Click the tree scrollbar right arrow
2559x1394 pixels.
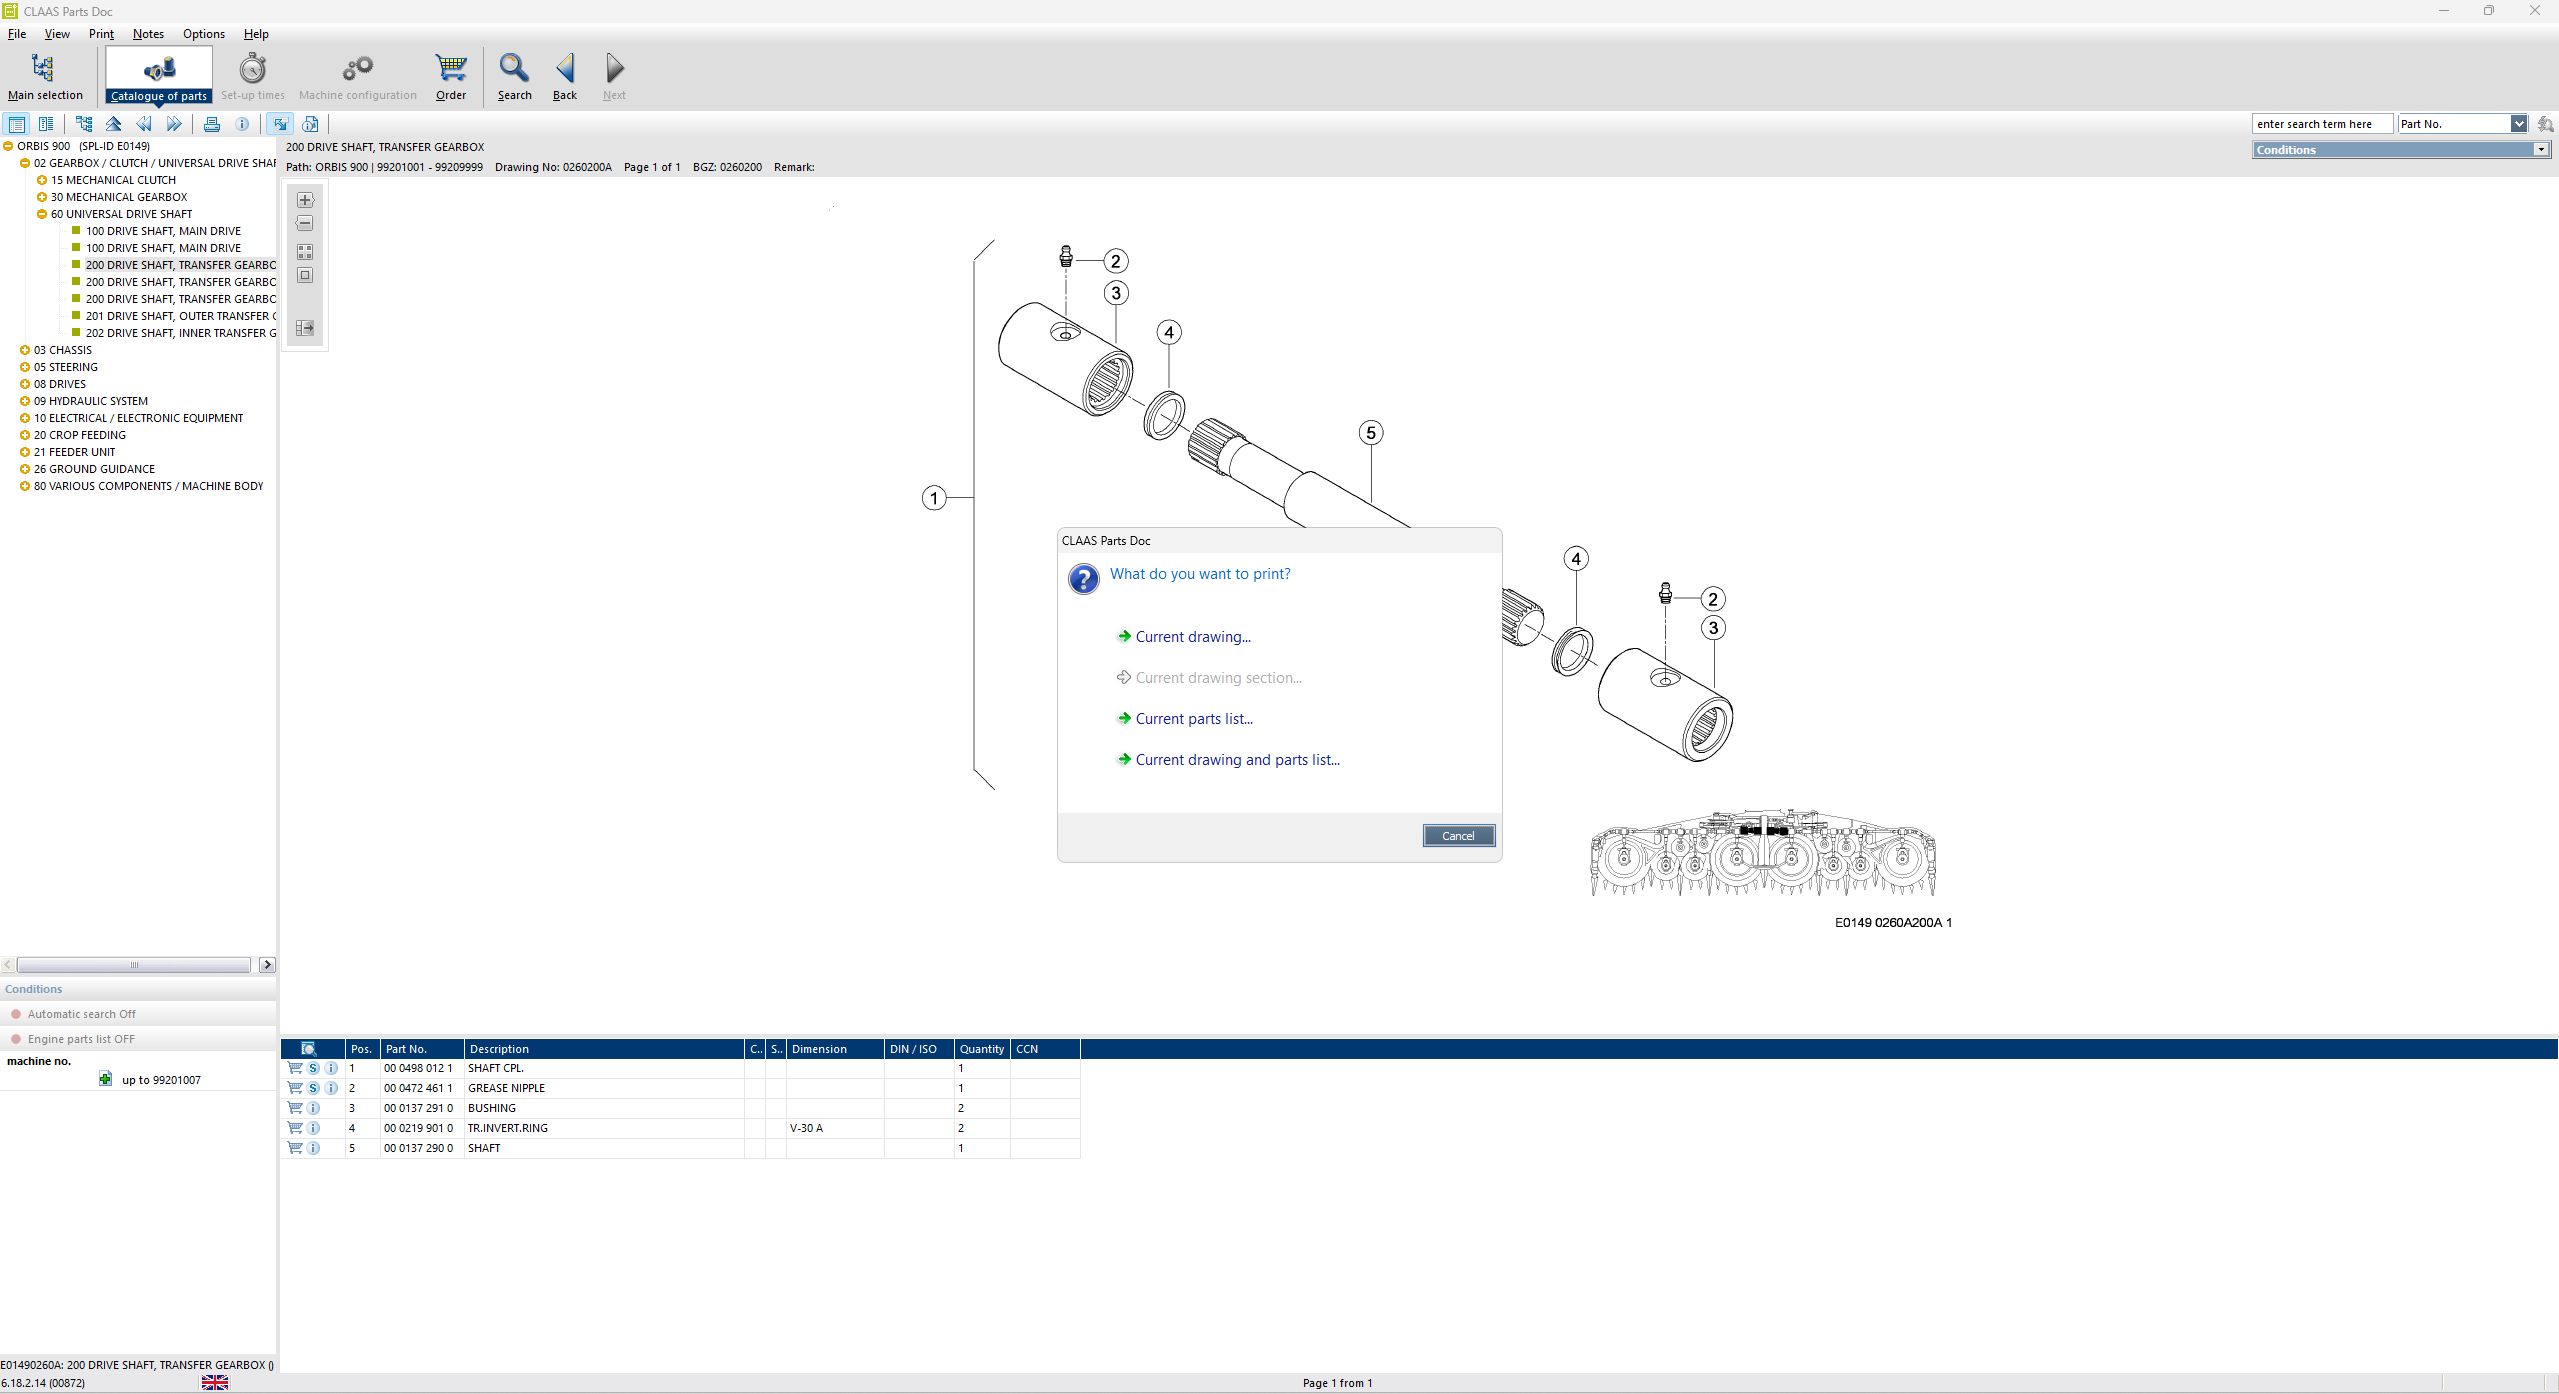tap(267, 965)
